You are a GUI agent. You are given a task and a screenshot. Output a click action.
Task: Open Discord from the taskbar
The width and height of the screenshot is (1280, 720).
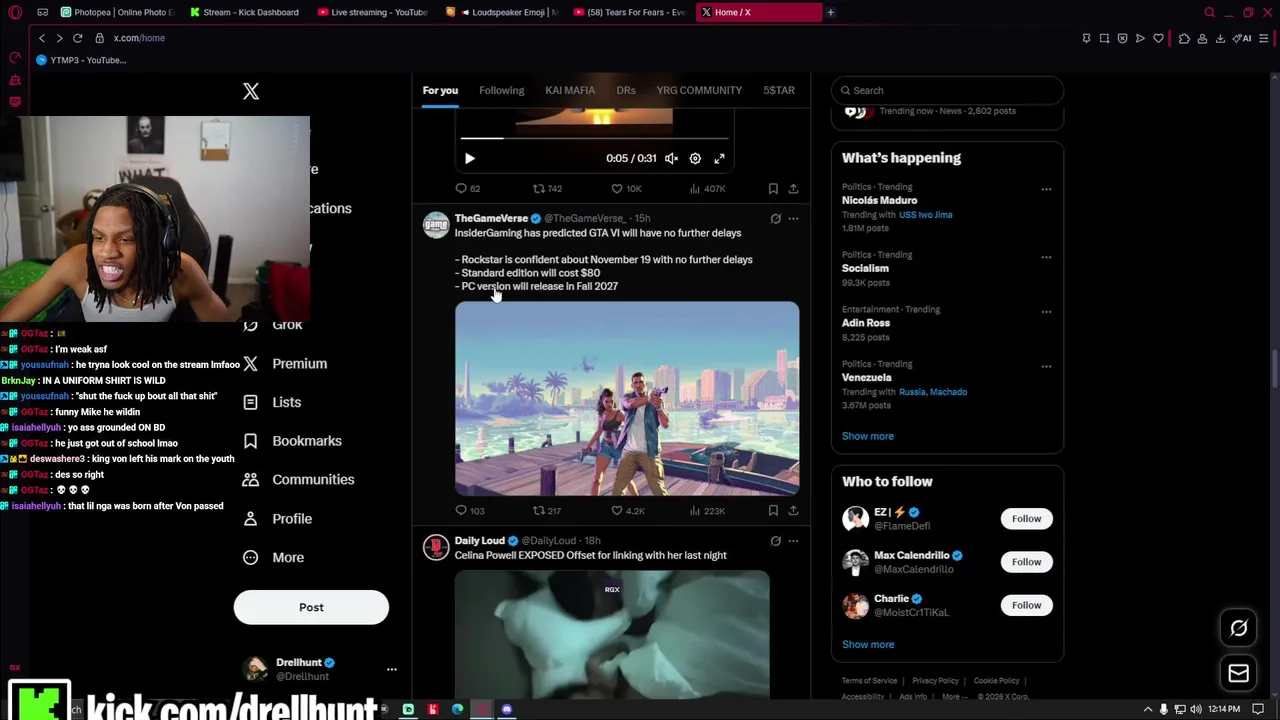(507, 710)
